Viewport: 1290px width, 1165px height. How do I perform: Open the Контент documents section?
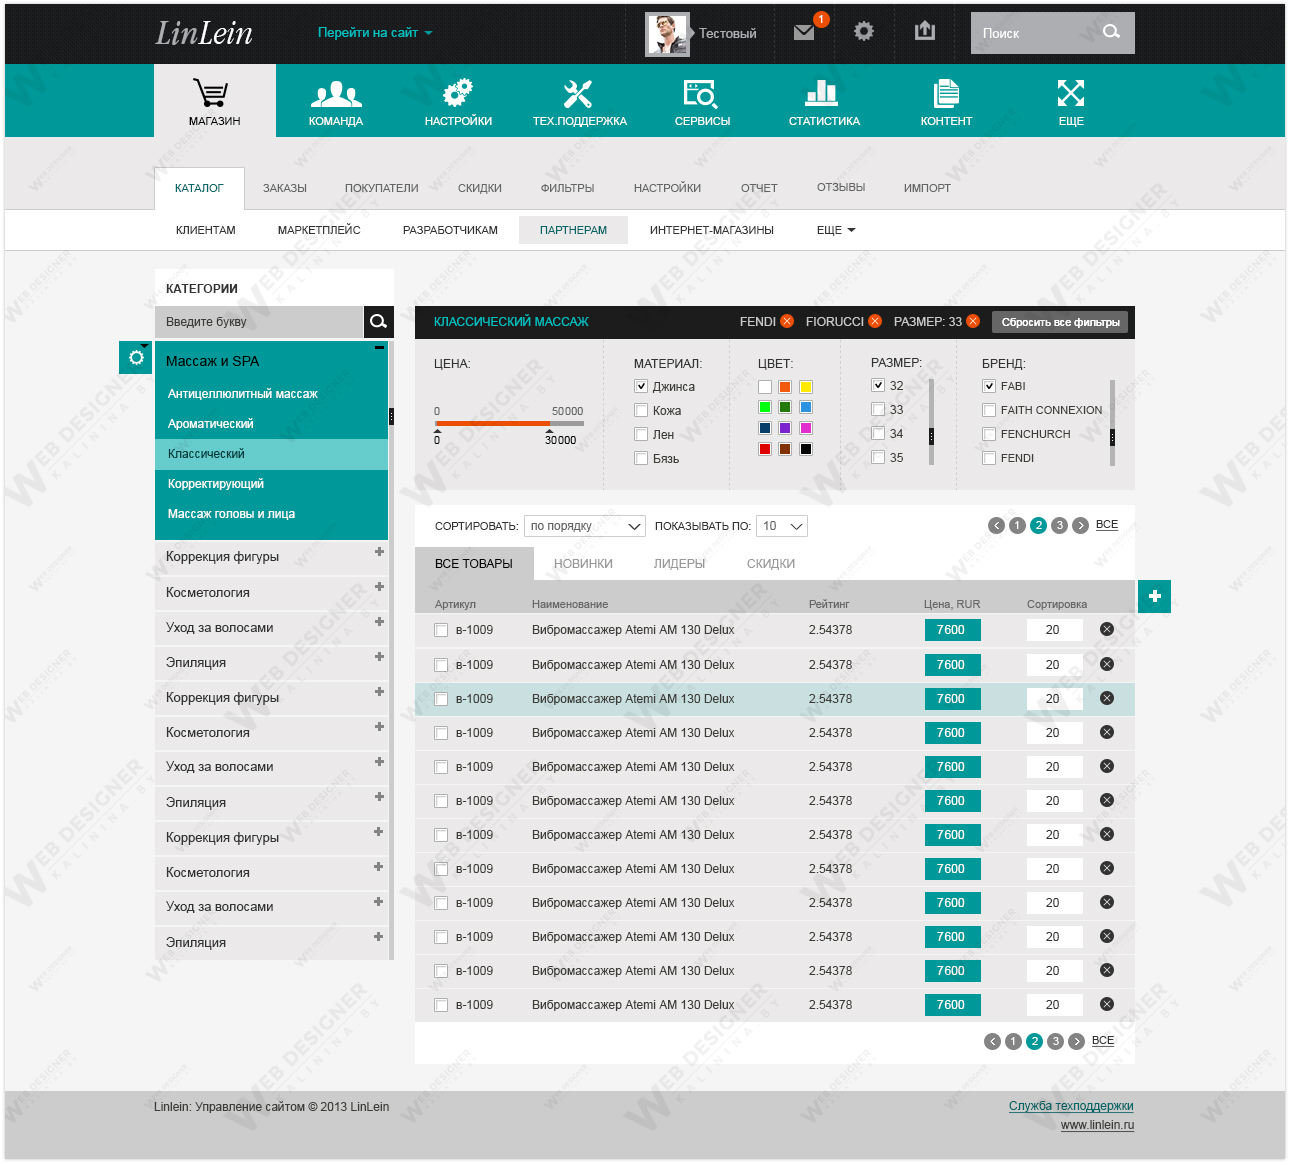[x=946, y=101]
